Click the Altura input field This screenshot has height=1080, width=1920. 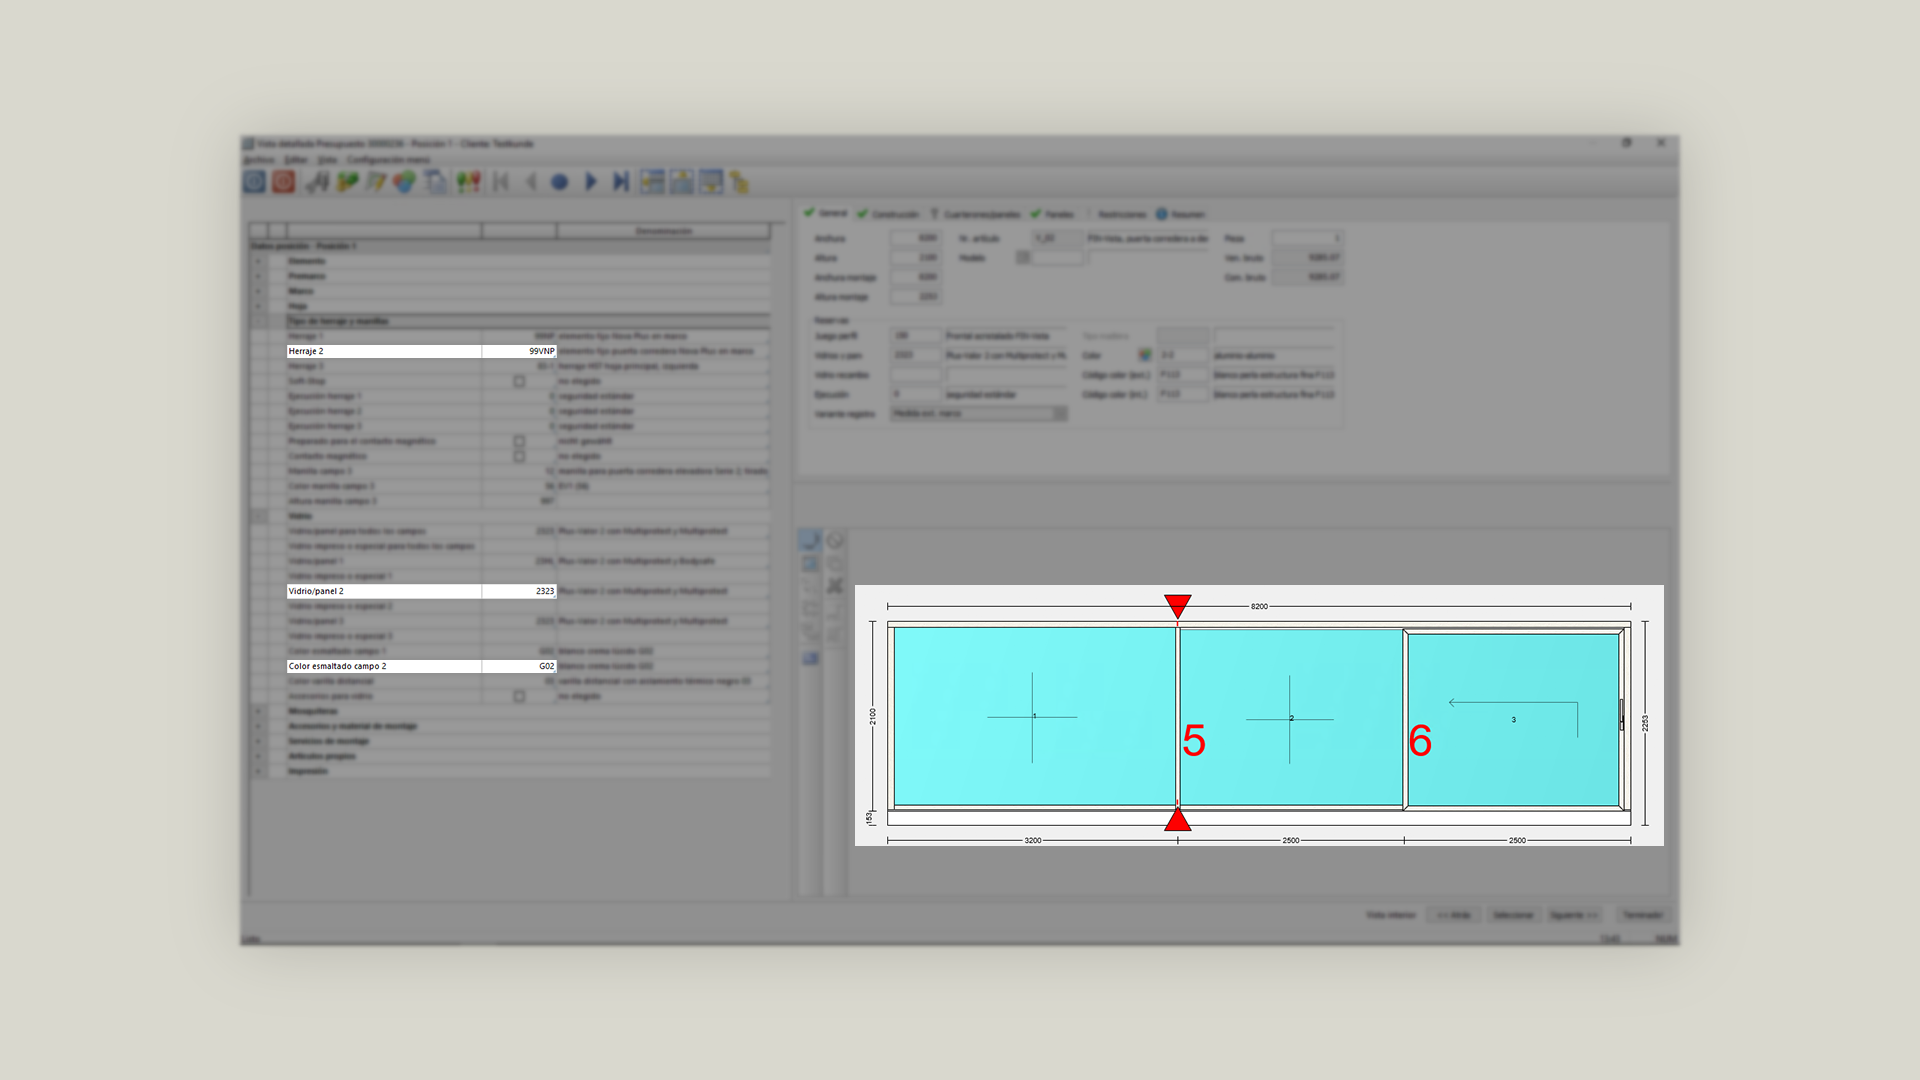tap(915, 258)
